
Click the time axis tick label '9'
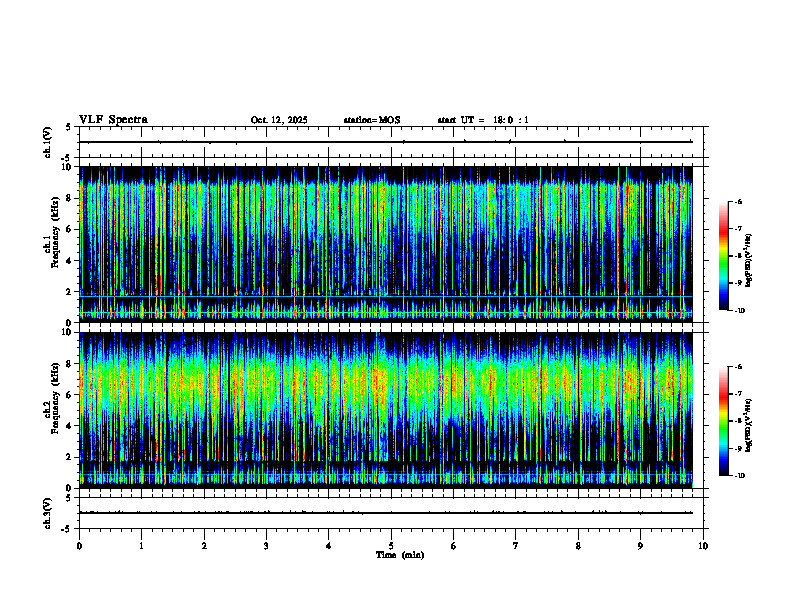point(640,546)
